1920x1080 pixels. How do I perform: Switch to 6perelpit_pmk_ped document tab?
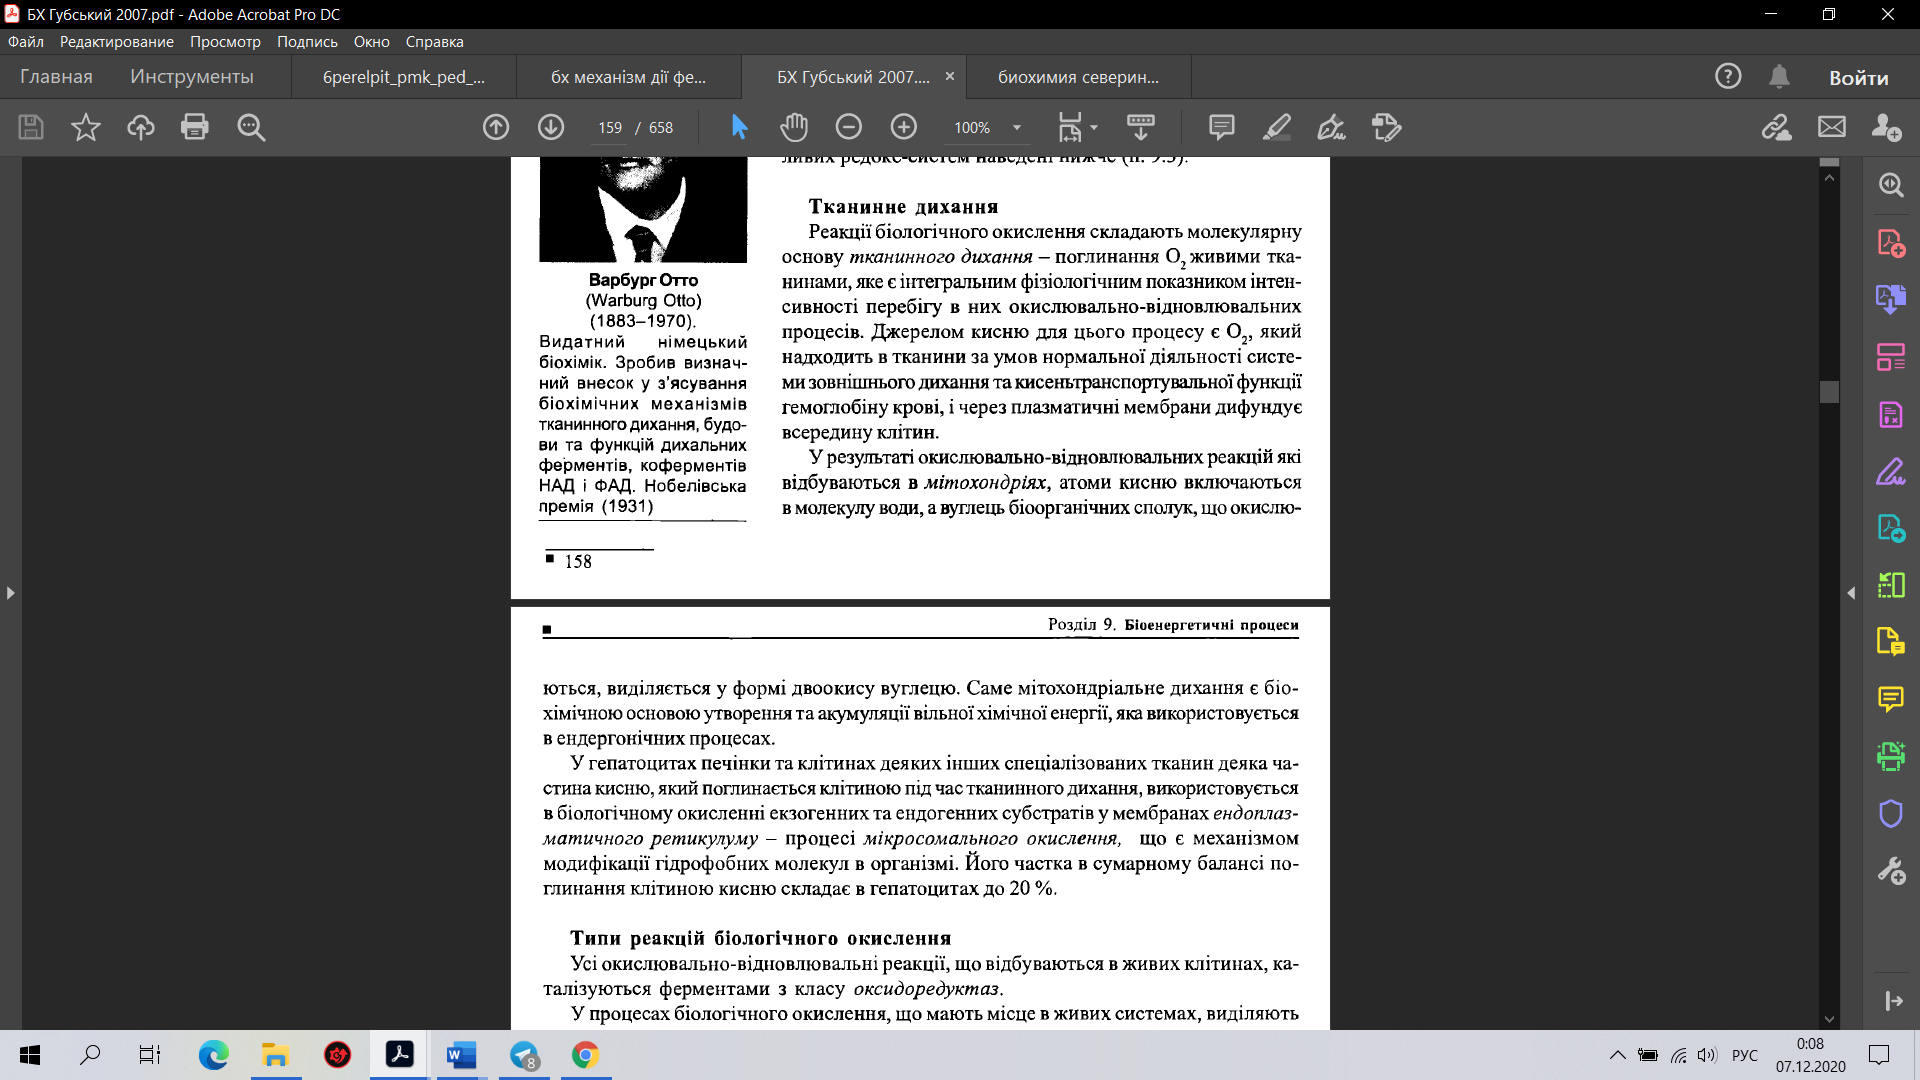[x=404, y=77]
